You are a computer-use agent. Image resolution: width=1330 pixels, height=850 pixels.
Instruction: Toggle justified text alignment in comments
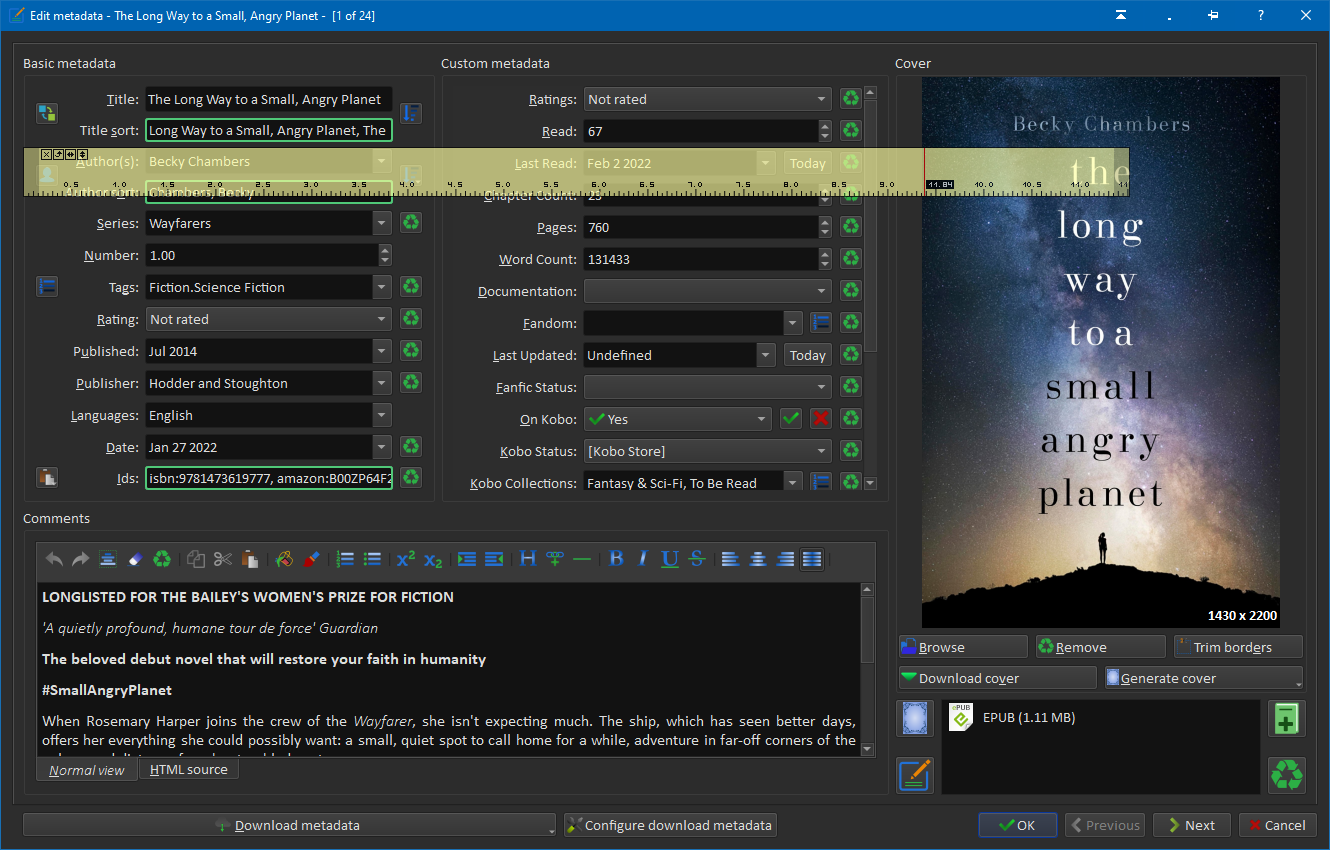[812, 559]
